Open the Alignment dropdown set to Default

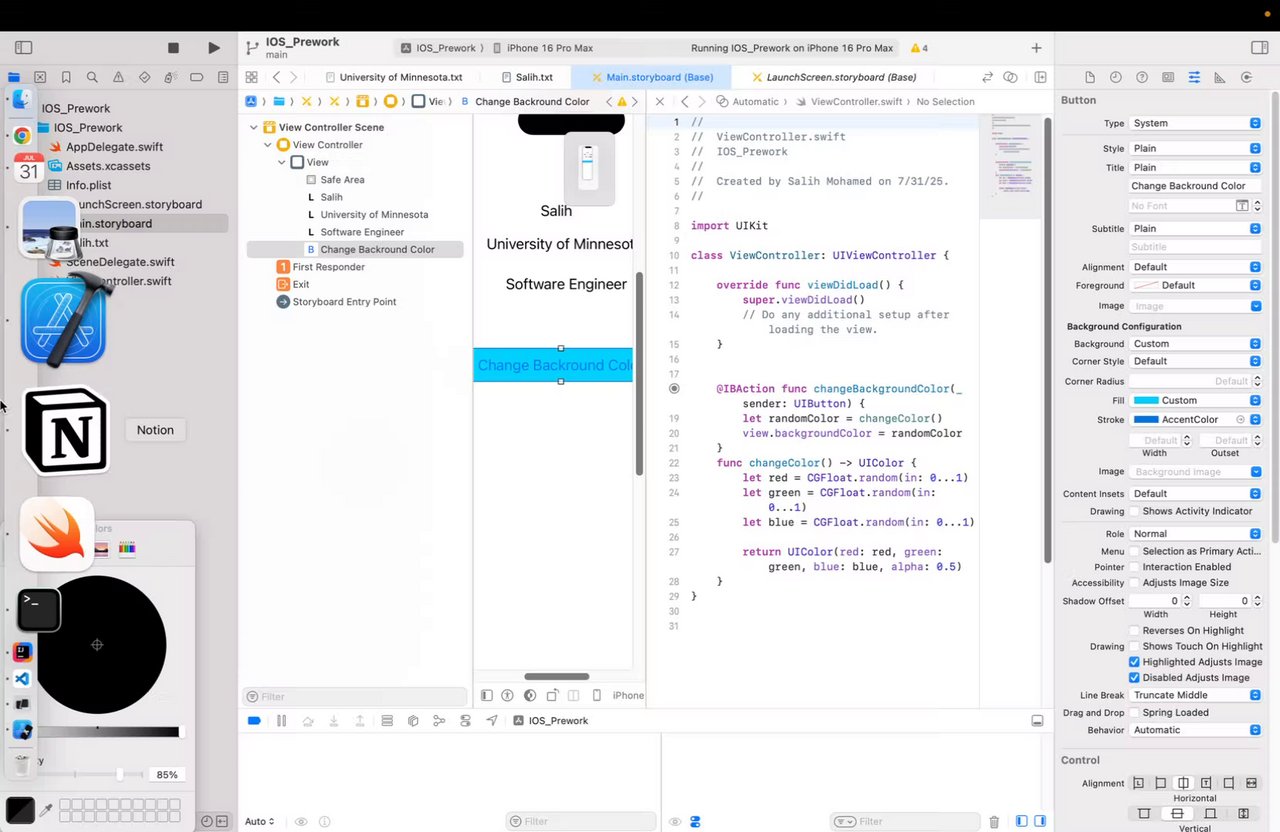tap(1195, 267)
